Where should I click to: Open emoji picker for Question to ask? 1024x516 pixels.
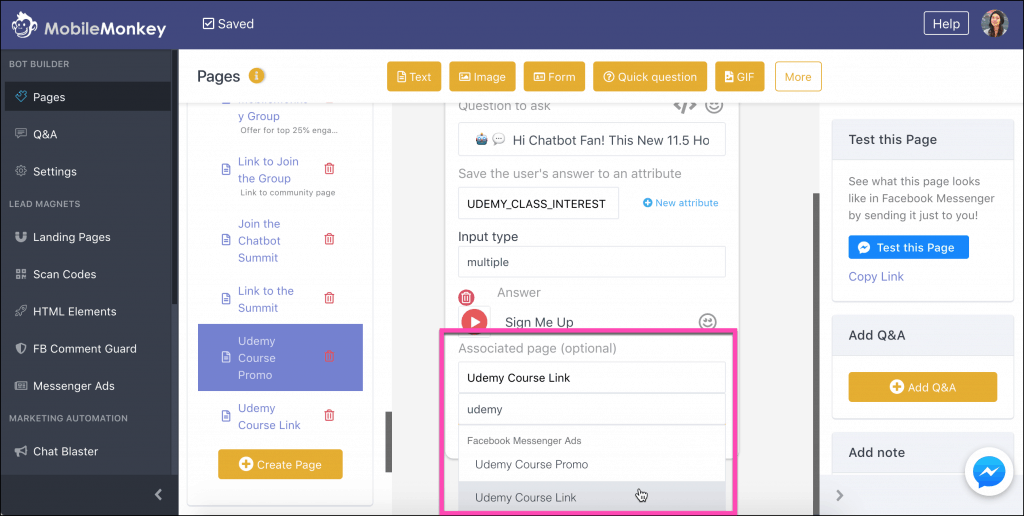714,105
